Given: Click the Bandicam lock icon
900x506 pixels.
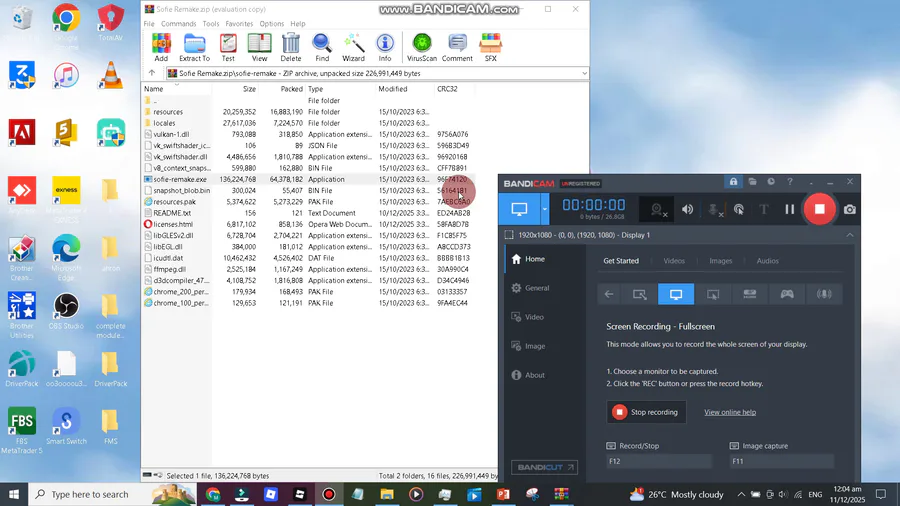Looking at the screenshot, I should pos(734,182).
